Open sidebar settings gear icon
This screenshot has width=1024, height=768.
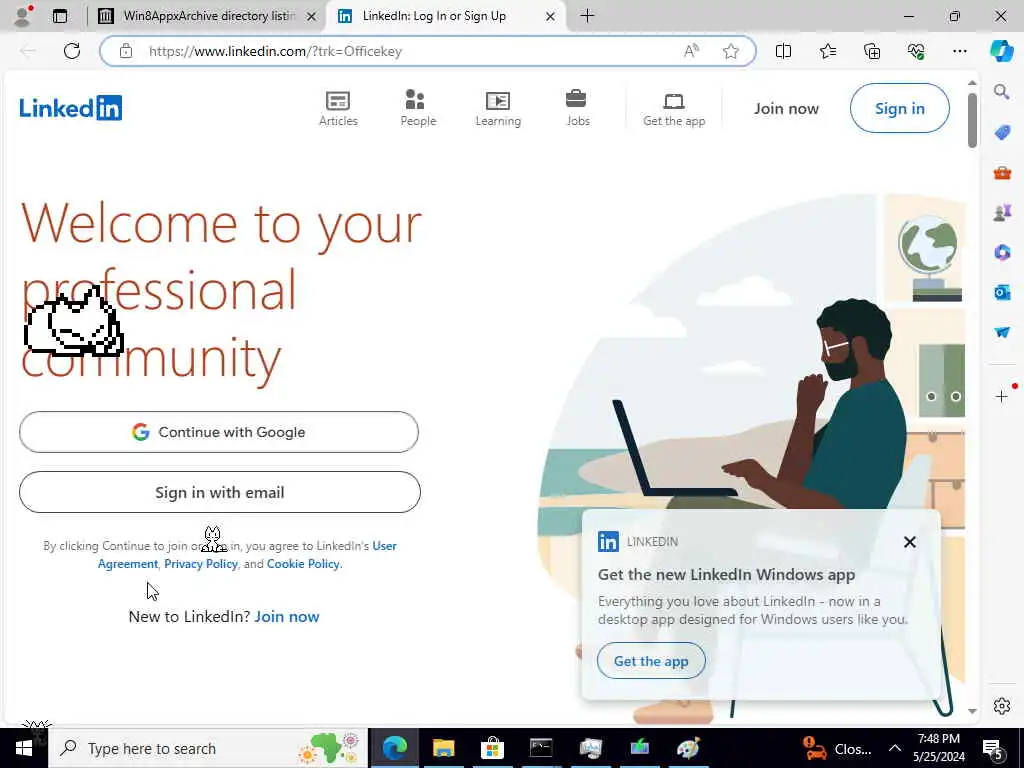coord(1002,706)
